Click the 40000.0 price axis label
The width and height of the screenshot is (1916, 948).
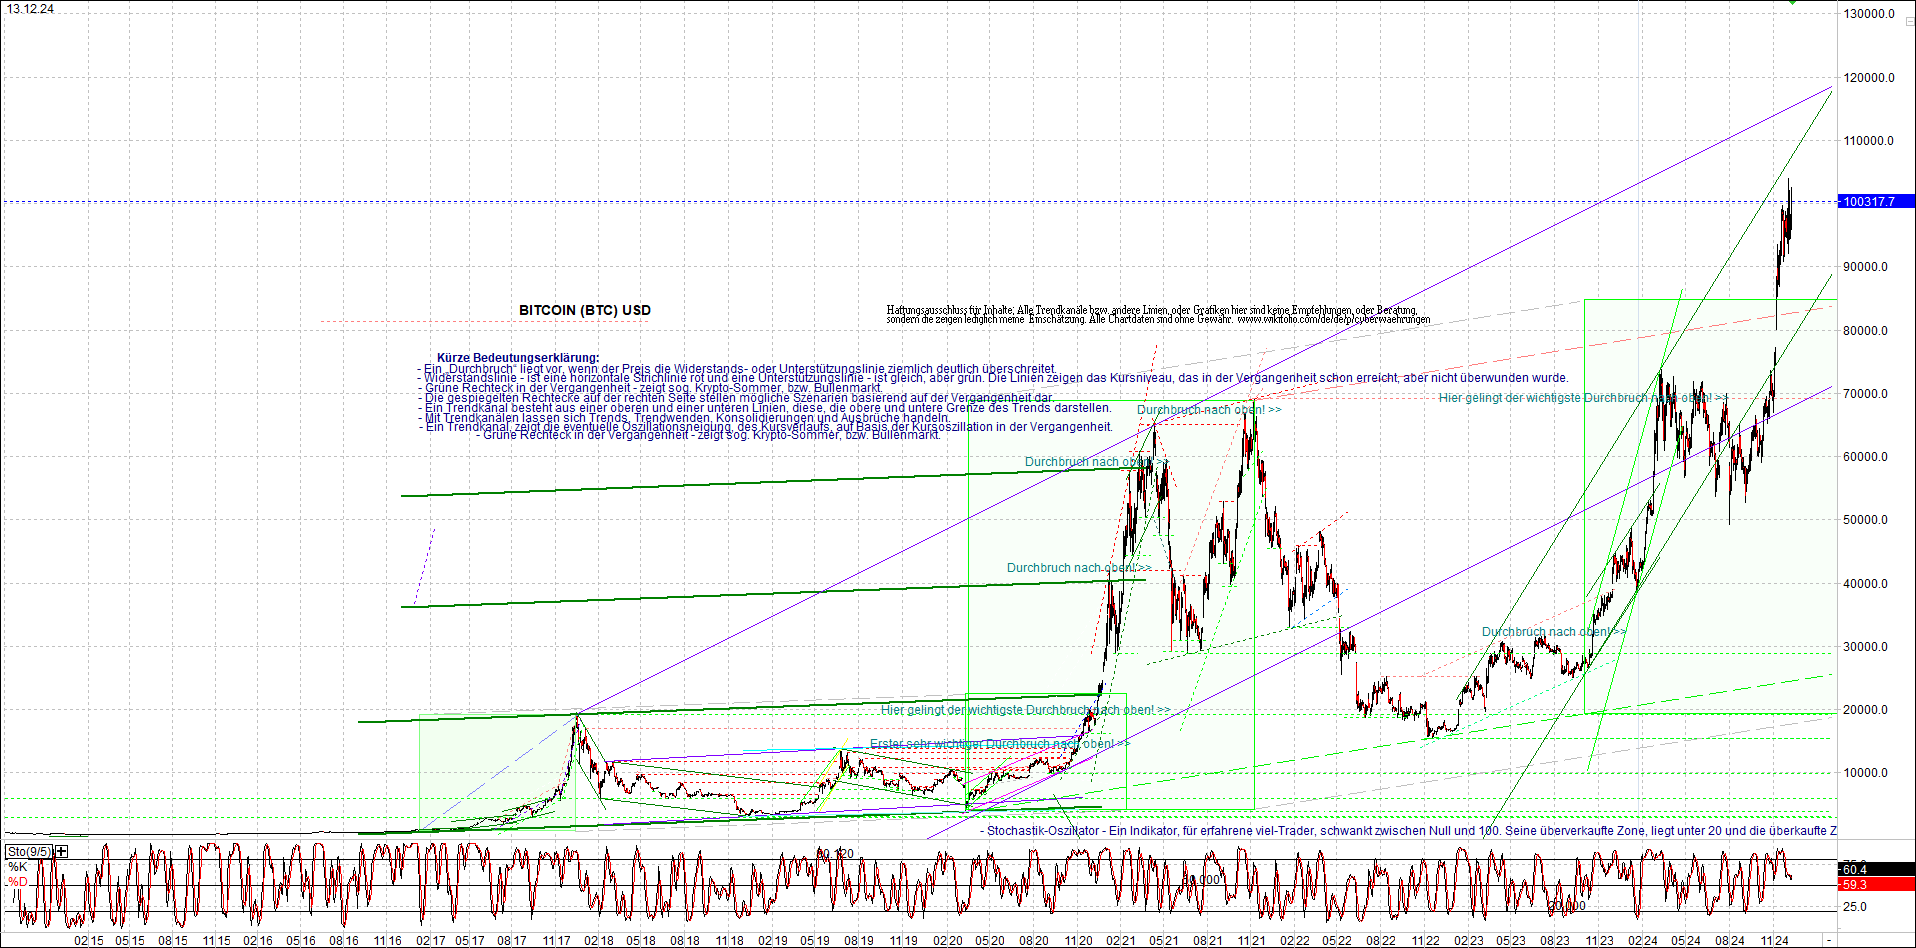(x=1866, y=584)
